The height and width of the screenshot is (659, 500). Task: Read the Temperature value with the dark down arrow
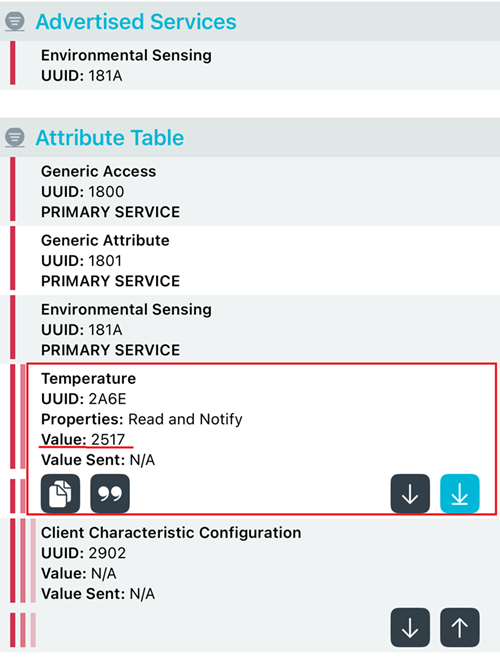410,493
